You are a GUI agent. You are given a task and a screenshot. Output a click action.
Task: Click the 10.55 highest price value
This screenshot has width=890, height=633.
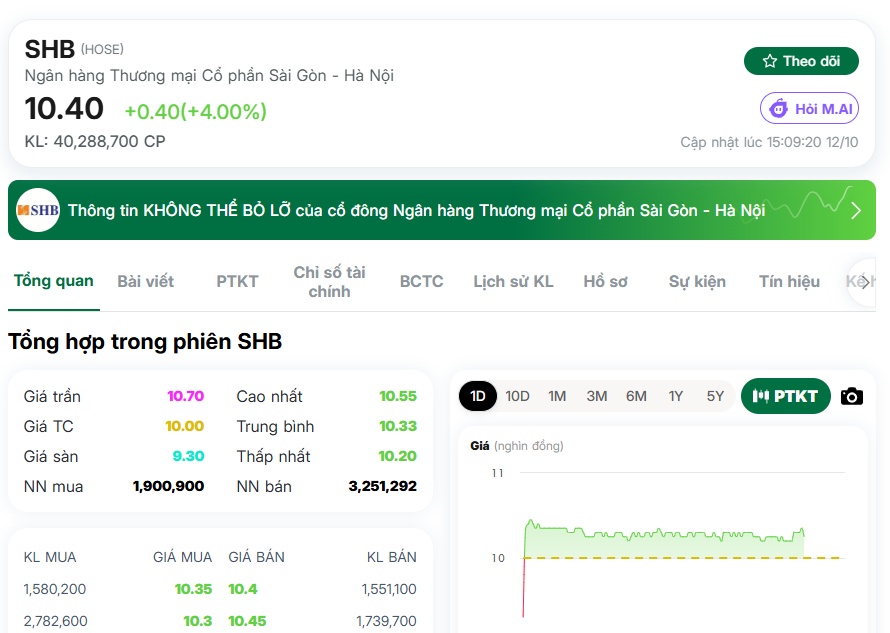click(398, 396)
